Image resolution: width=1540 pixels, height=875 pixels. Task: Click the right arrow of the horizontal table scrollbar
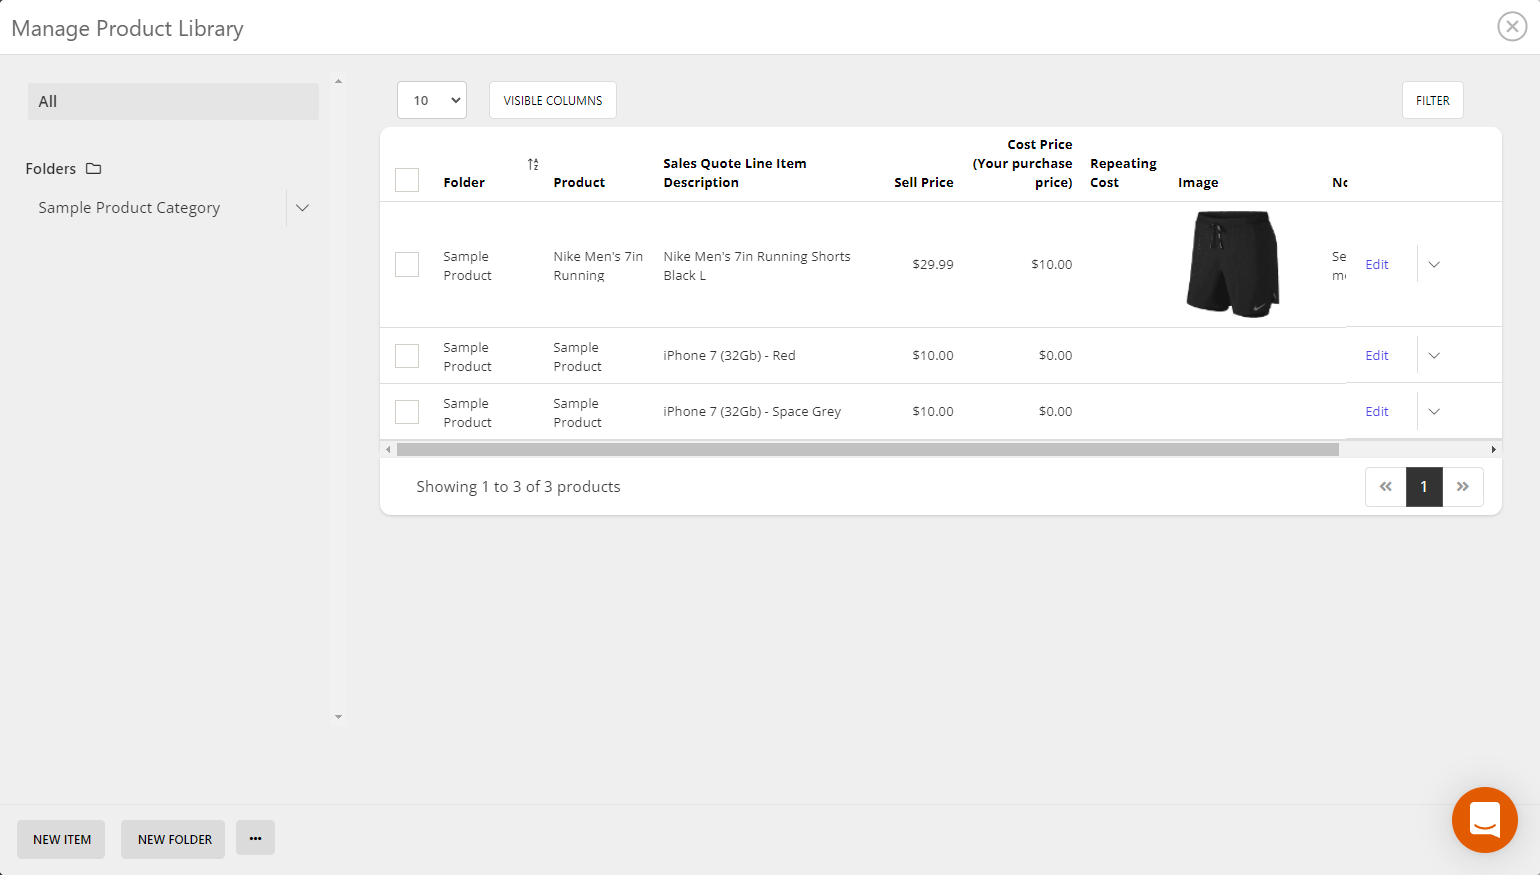coord(1493,449)
